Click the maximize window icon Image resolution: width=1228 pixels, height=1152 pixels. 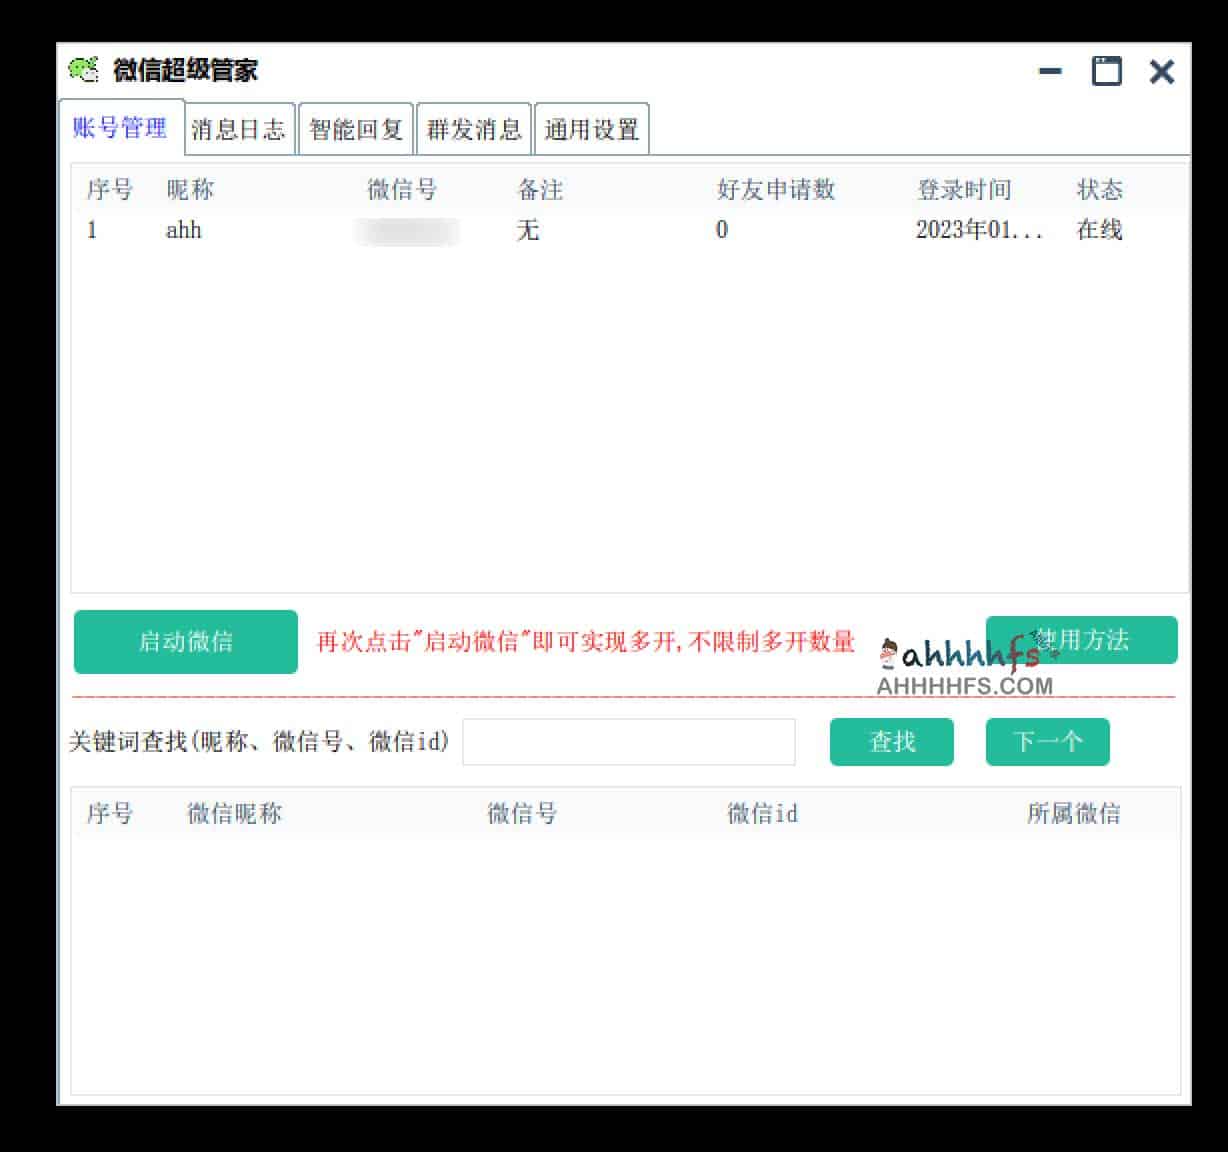(1106, 71)
